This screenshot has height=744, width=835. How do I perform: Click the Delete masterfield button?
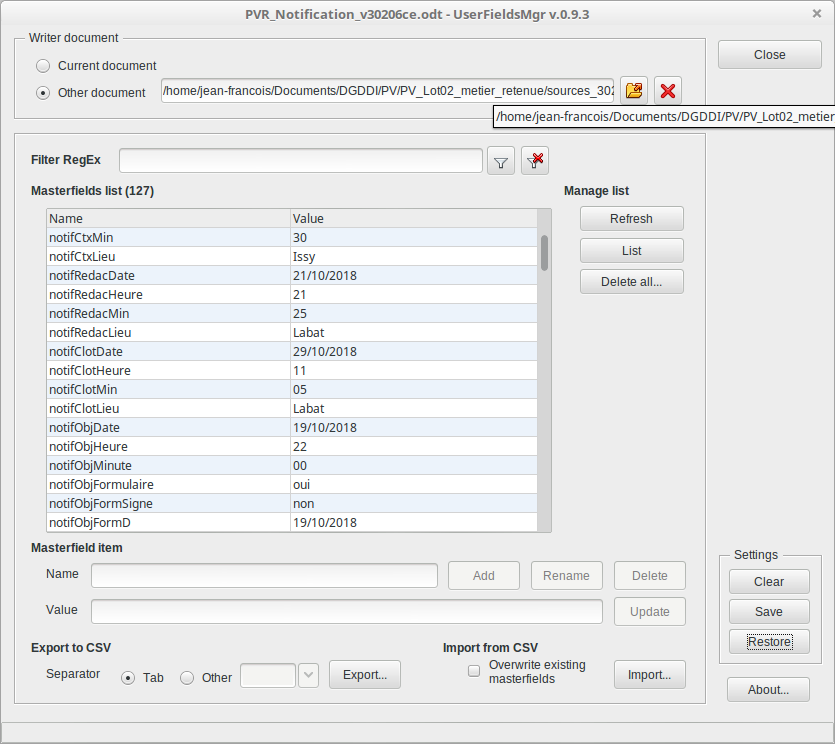click(x=650, y=576)
